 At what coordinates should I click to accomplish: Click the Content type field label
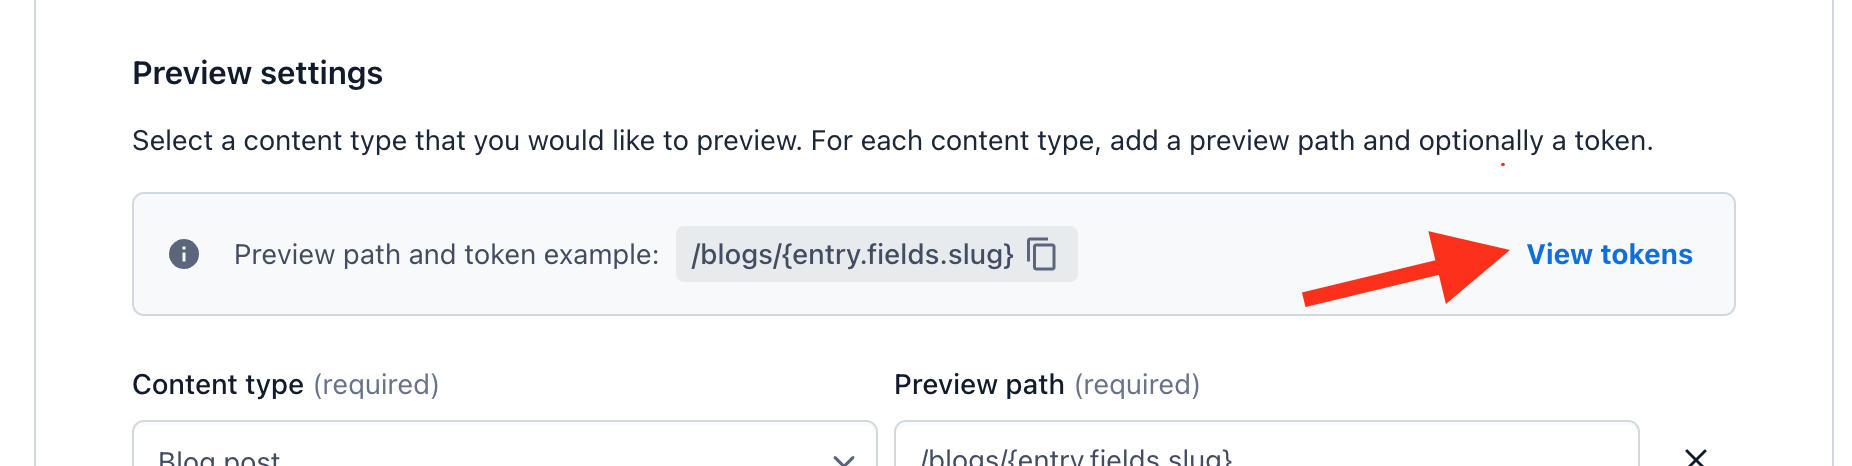(218, 384)
